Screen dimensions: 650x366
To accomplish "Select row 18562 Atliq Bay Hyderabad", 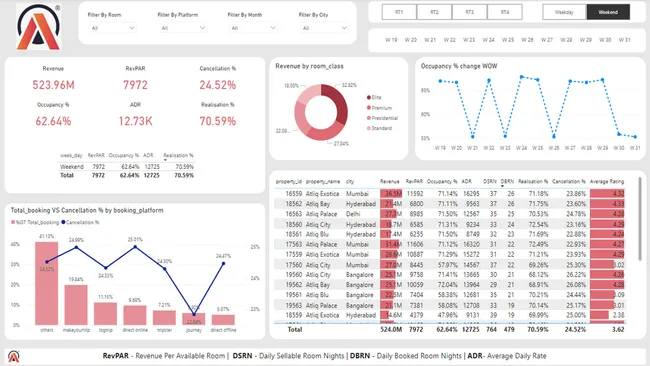I will [450, 204].
